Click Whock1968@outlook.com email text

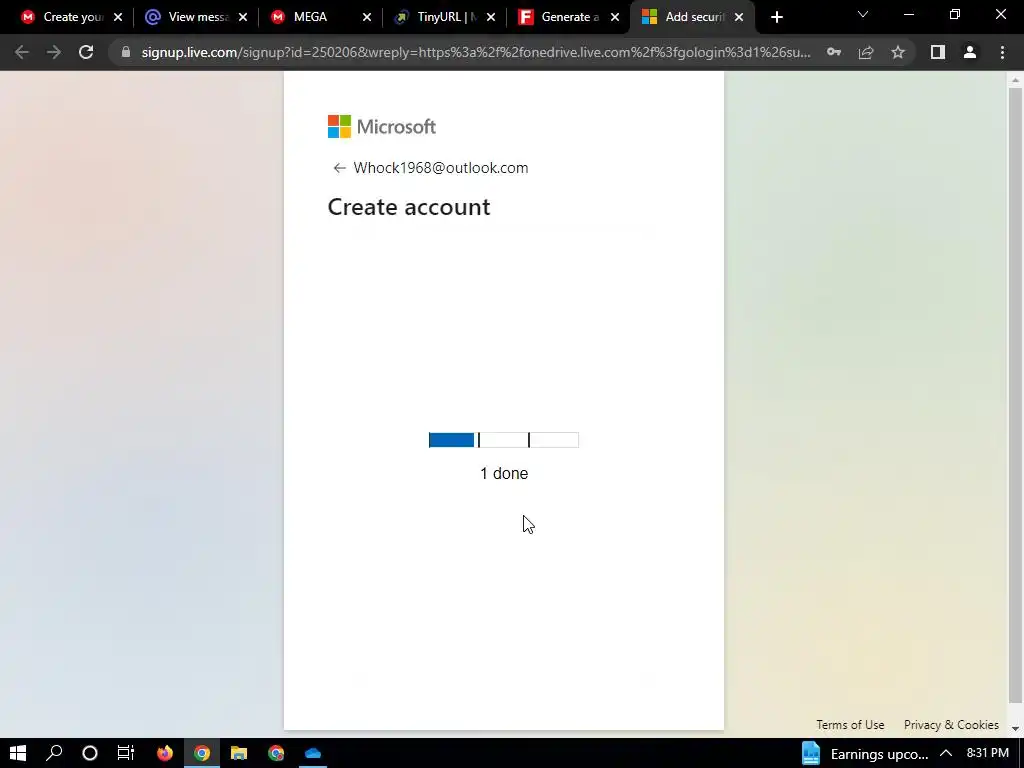(441, 168)
